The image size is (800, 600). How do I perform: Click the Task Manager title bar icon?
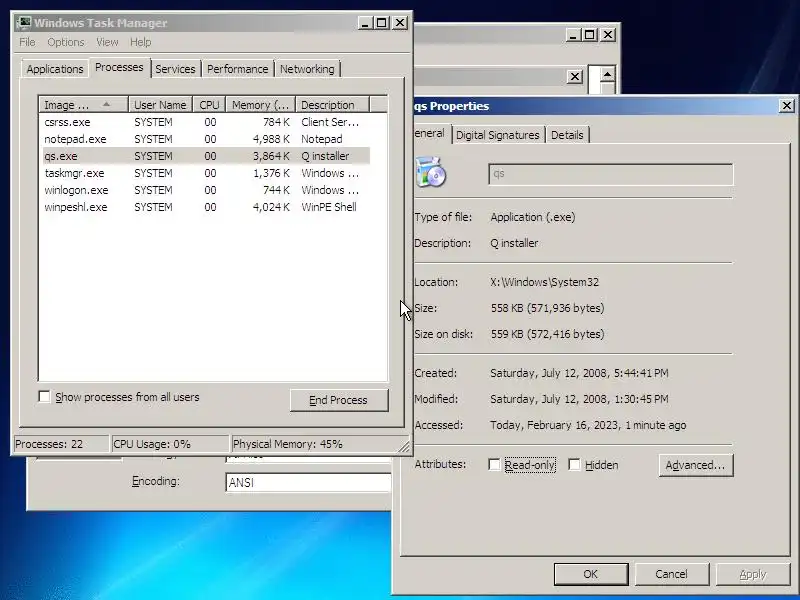[23, 23]
